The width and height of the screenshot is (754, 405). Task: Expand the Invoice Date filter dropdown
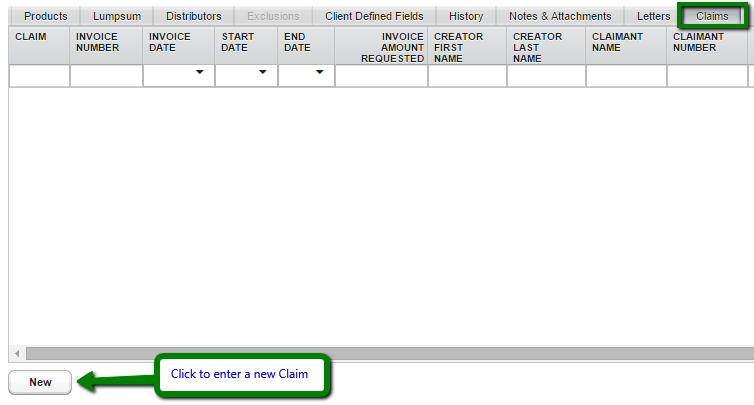(200, 73)
